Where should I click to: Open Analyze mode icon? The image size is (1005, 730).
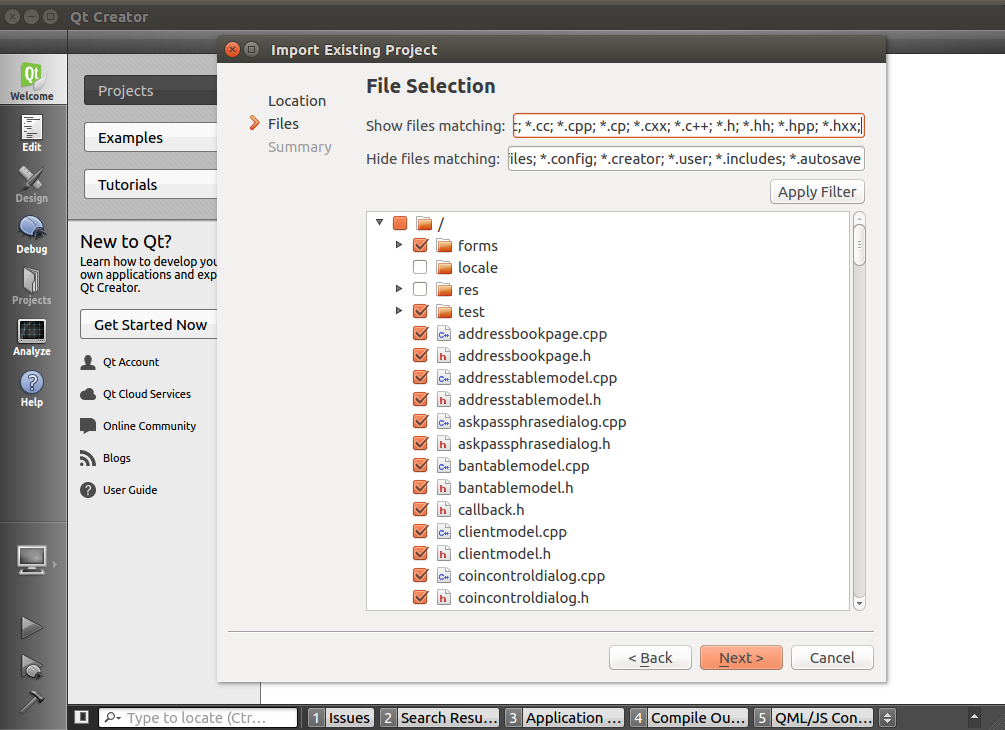(x=32, y=337)
